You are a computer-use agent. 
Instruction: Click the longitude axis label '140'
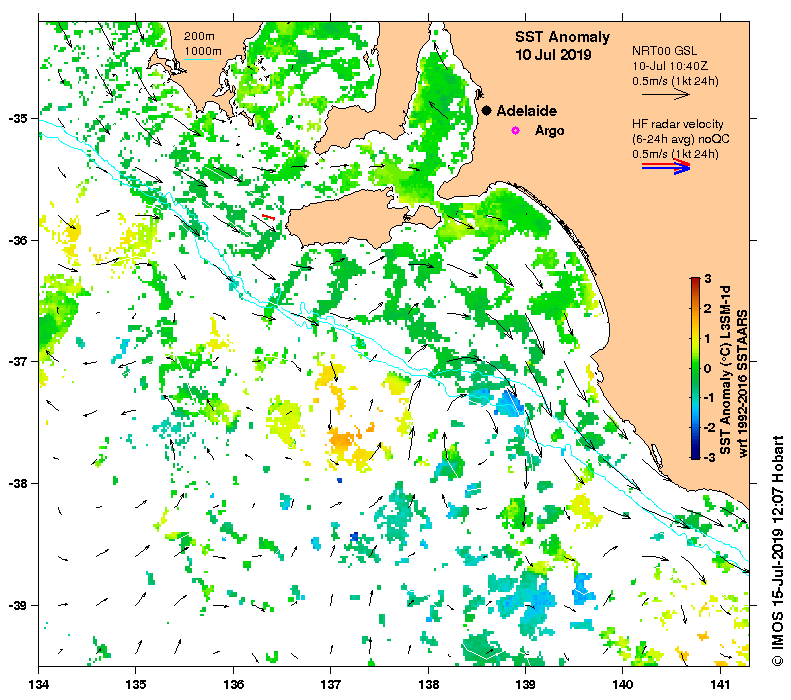pyautogui.click(x=623, y=684)
